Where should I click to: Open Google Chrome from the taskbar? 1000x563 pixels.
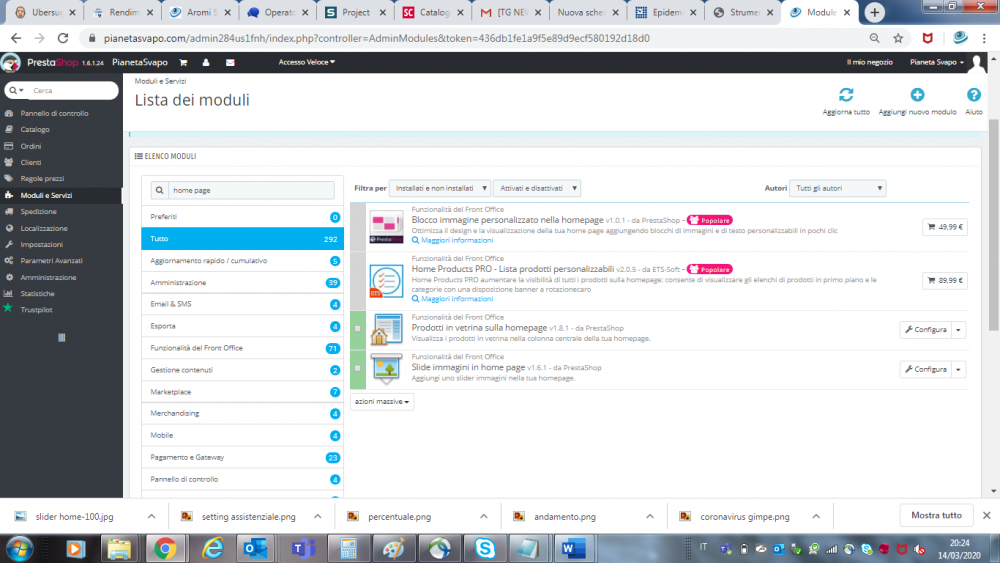coord(165,548)
